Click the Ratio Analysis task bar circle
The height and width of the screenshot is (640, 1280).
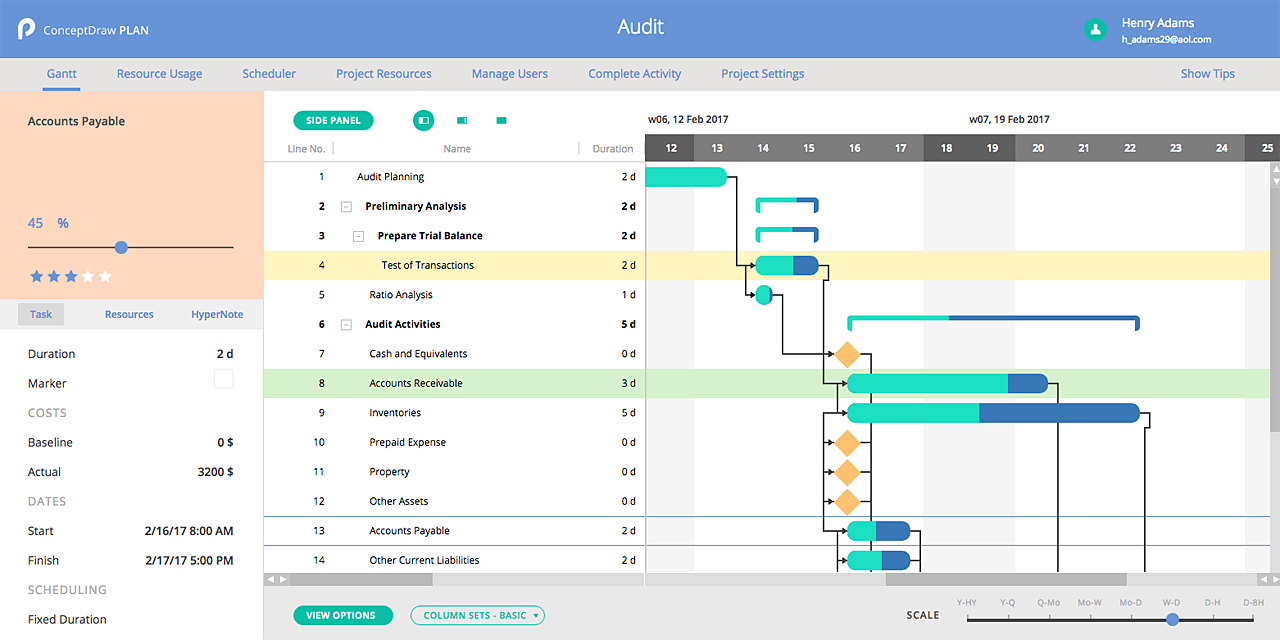pyautogui.click(x=764, y=295)
